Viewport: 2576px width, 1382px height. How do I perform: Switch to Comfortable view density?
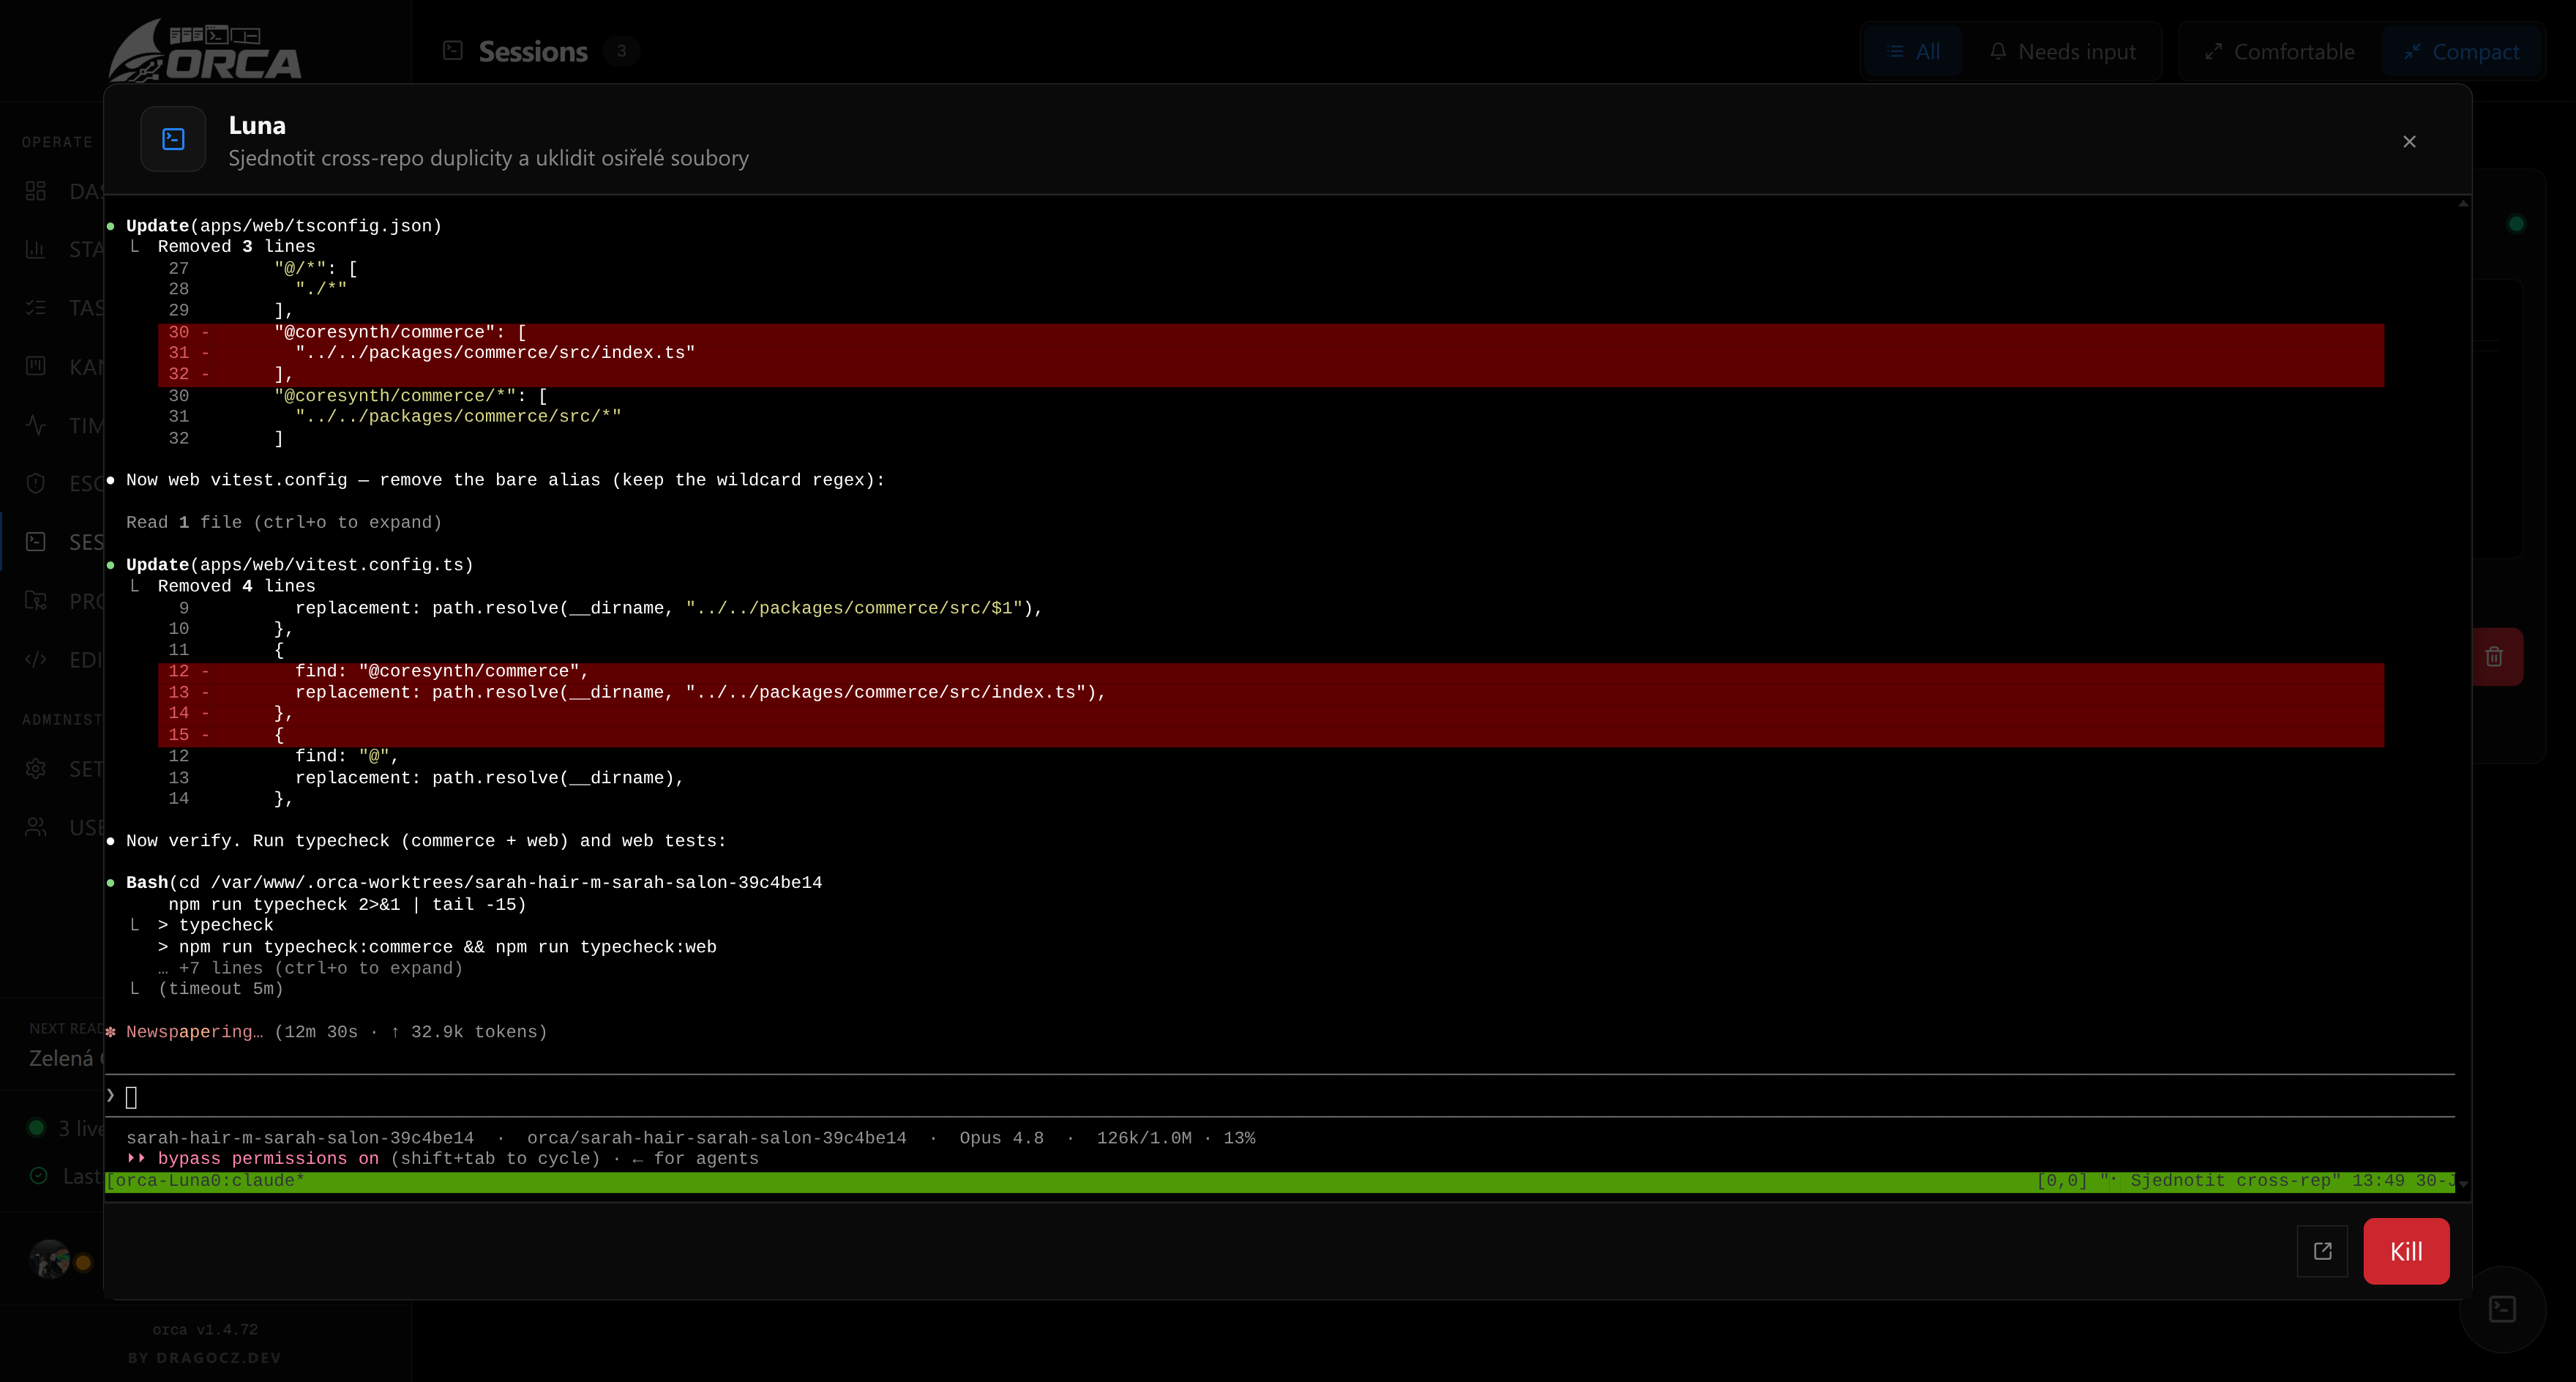click(x=2280, y=51)
